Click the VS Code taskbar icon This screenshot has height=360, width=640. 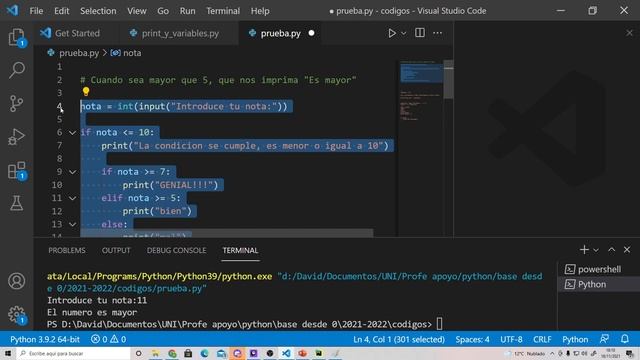click(286, 353)
